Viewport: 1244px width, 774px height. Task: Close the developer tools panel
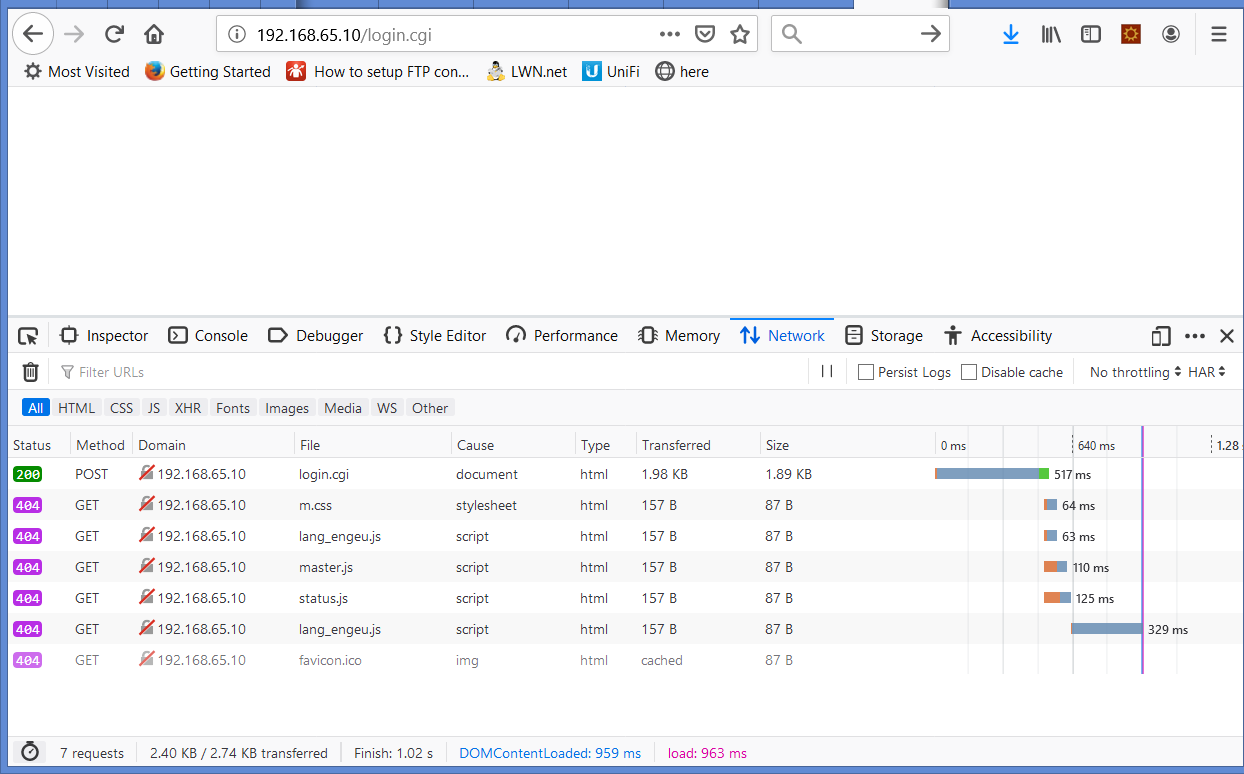[x=1227, y=336]
